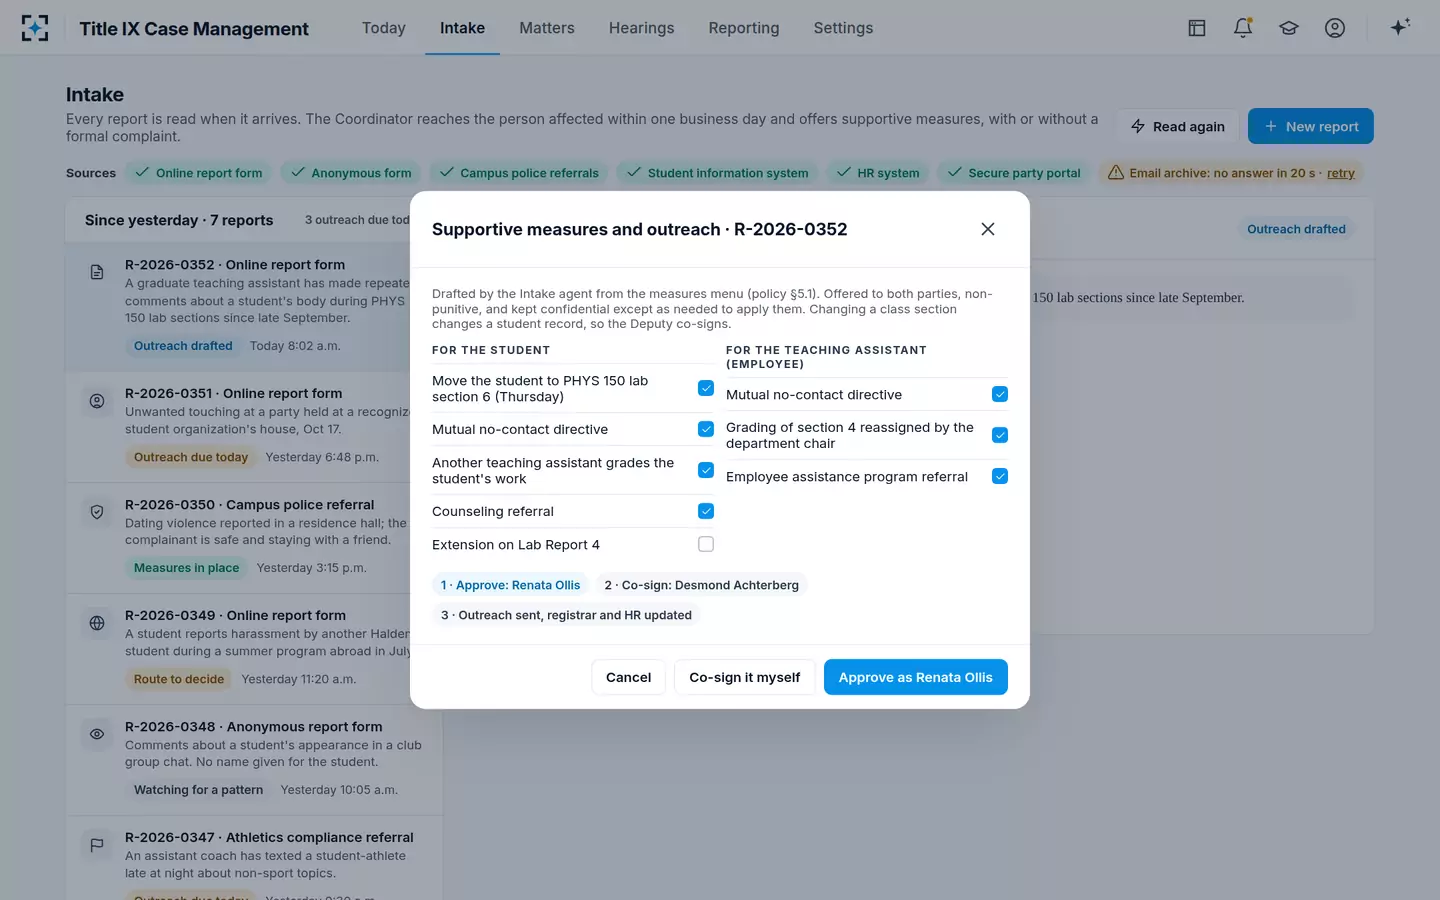
Task: Open the AI sparkle assistant icon
Action: point(1400,27)
